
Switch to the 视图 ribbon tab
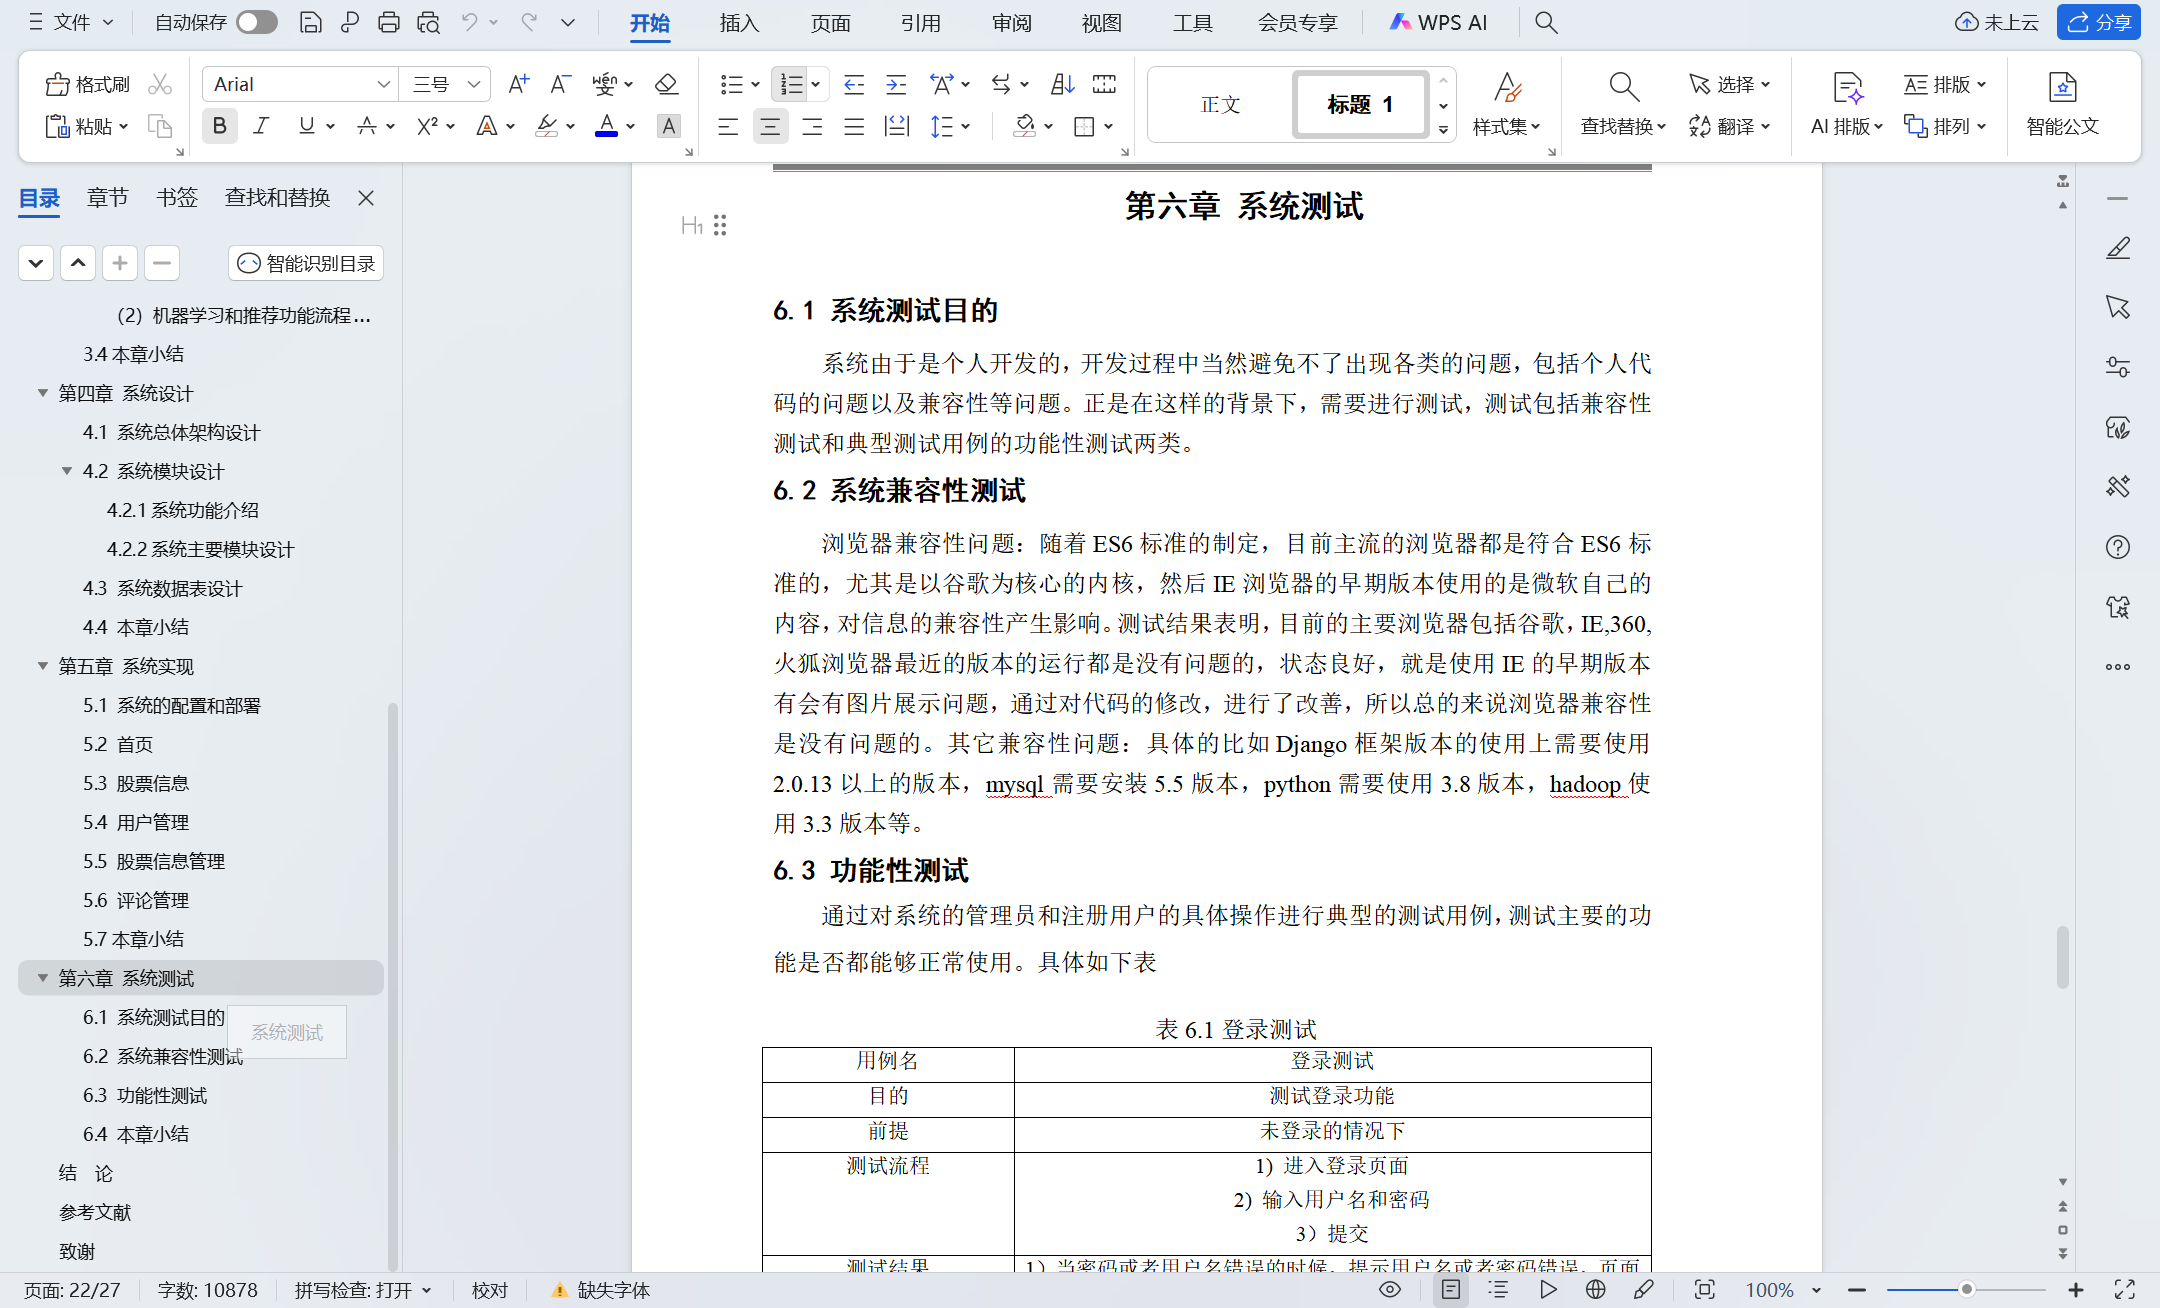coord(1101,23)
